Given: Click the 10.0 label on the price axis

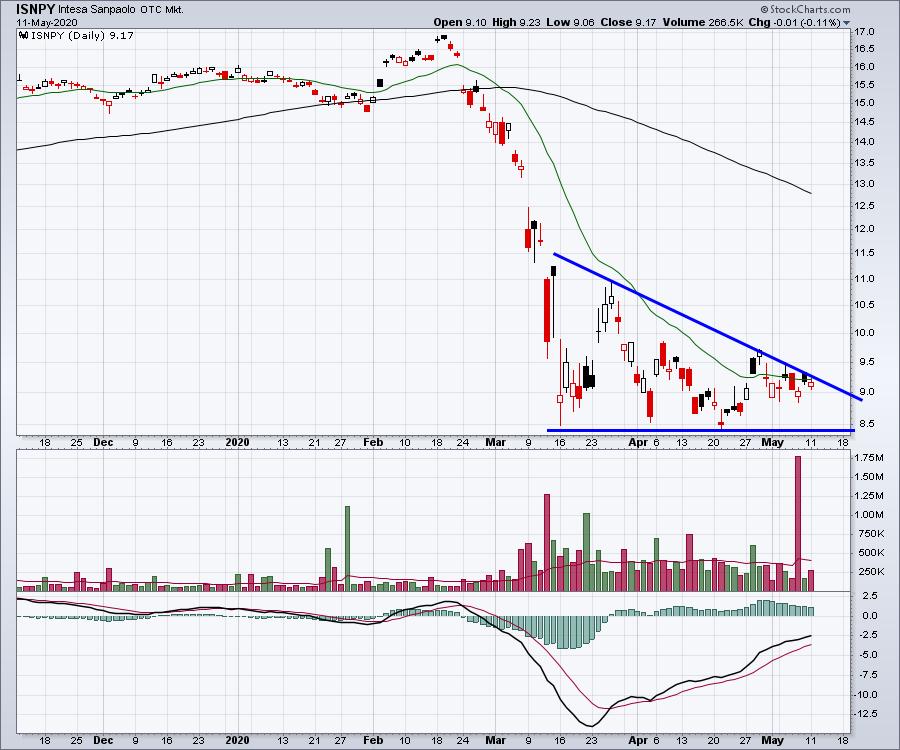Looking at the screenshot, I should (x=864, y=332).
